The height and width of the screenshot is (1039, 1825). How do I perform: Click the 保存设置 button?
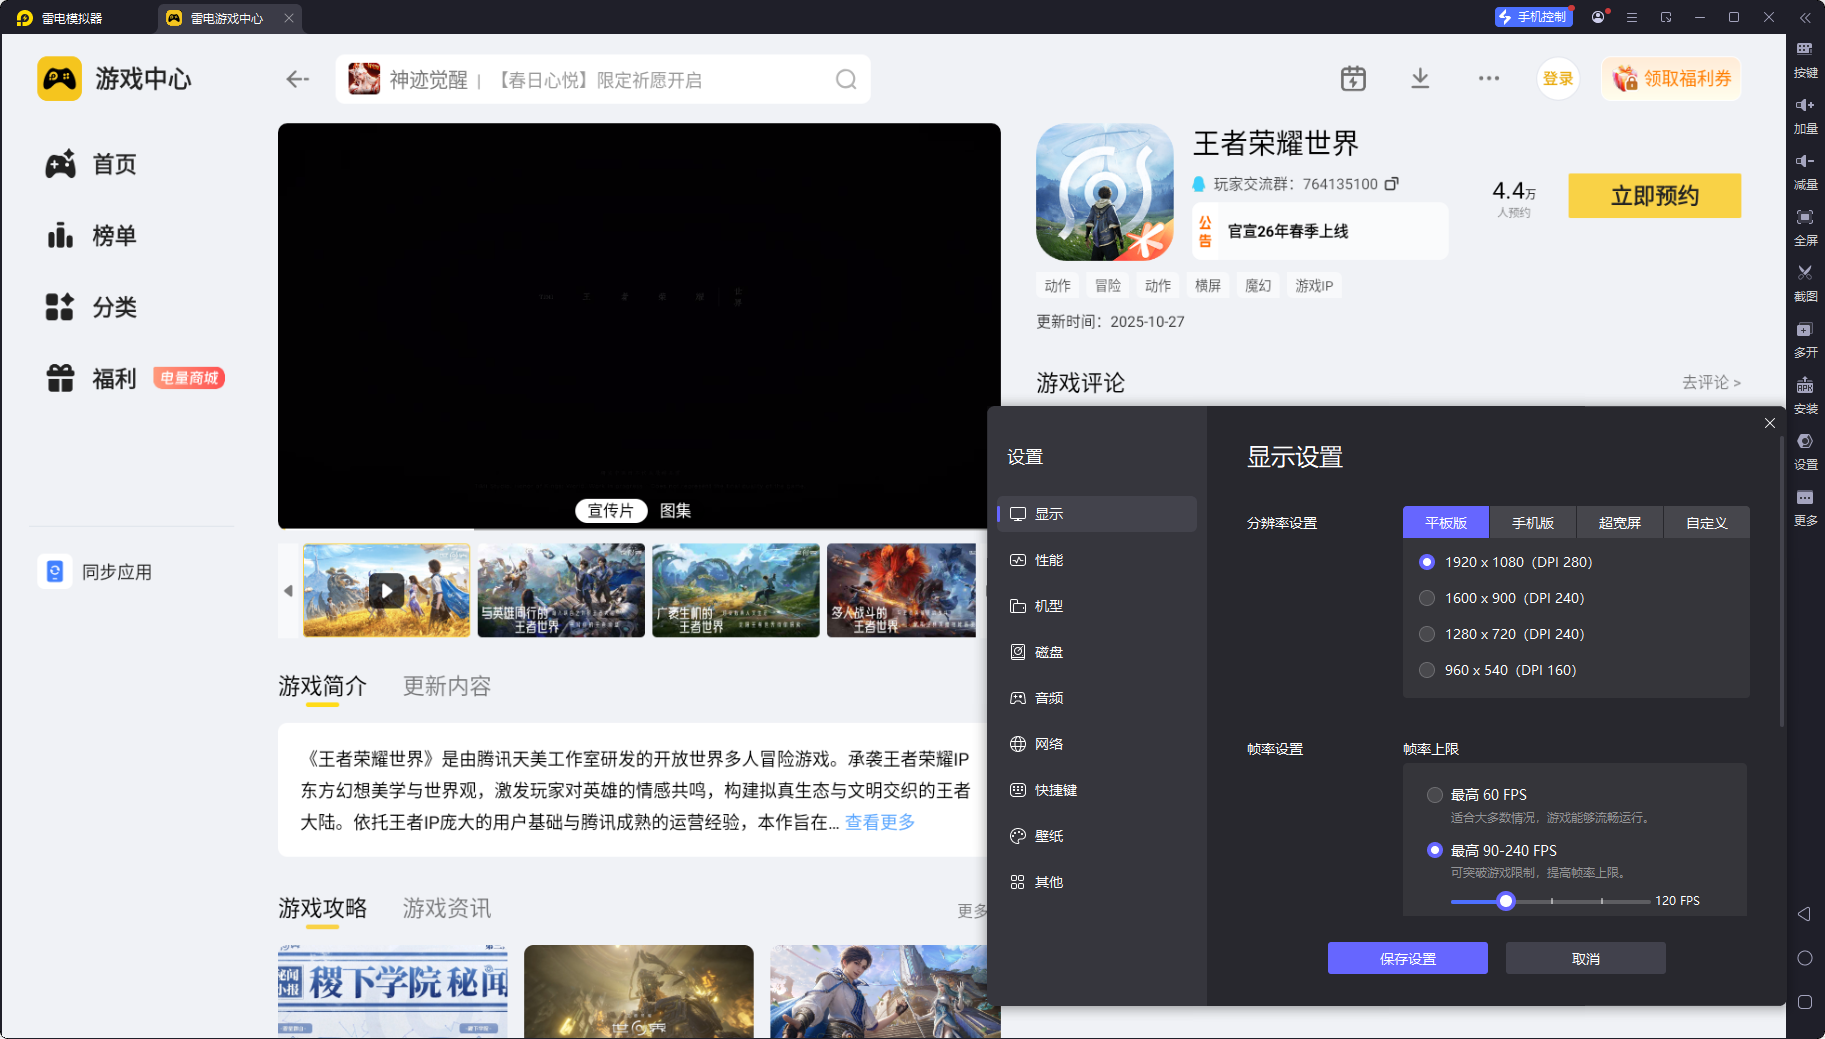[x=1407, y=958]
